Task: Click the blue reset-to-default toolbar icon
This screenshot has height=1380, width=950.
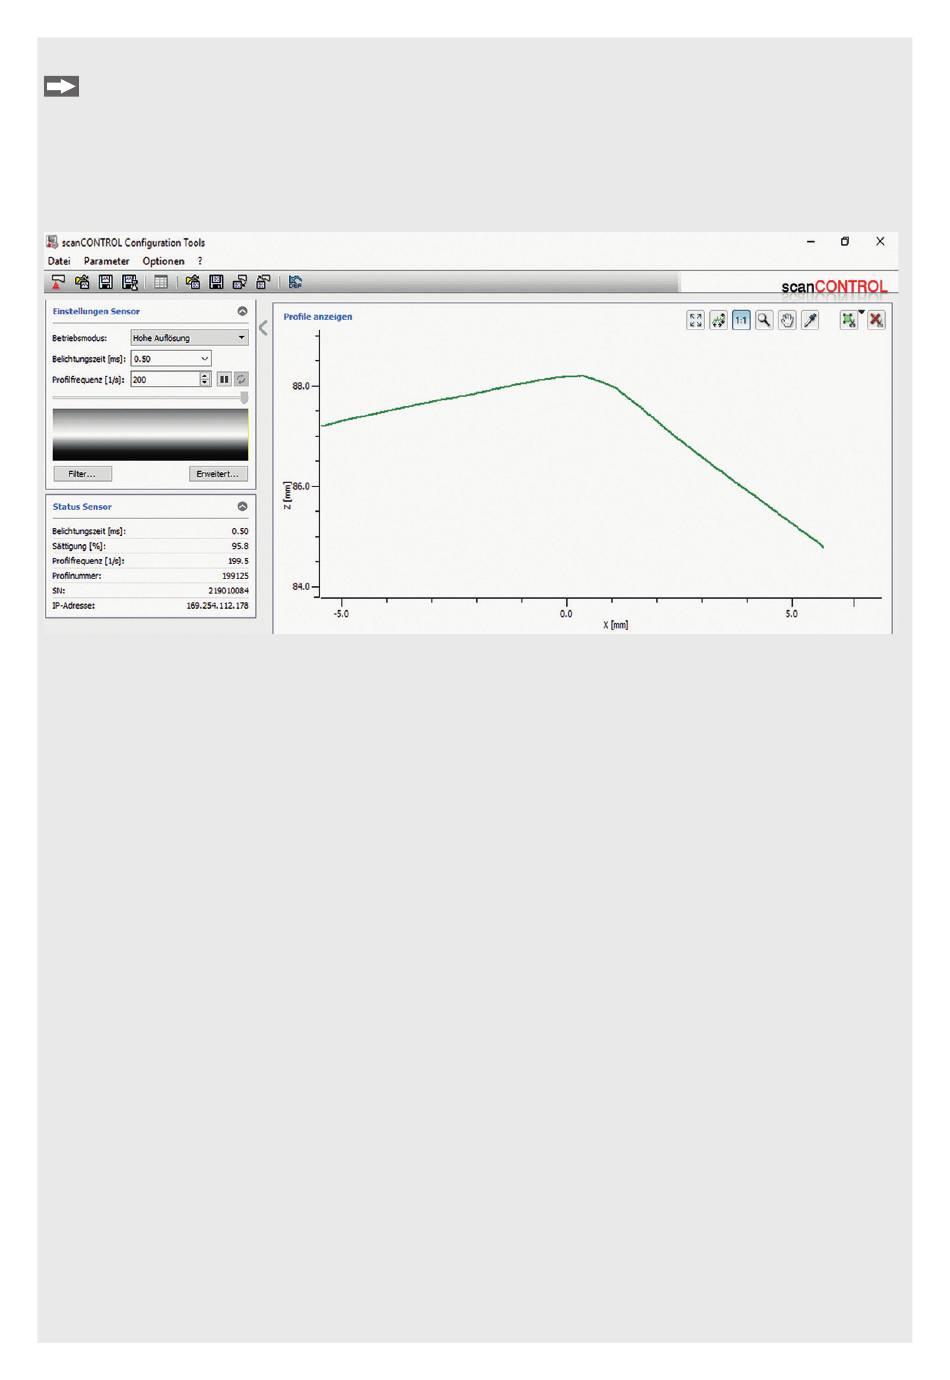Action: tap(295, 283)
